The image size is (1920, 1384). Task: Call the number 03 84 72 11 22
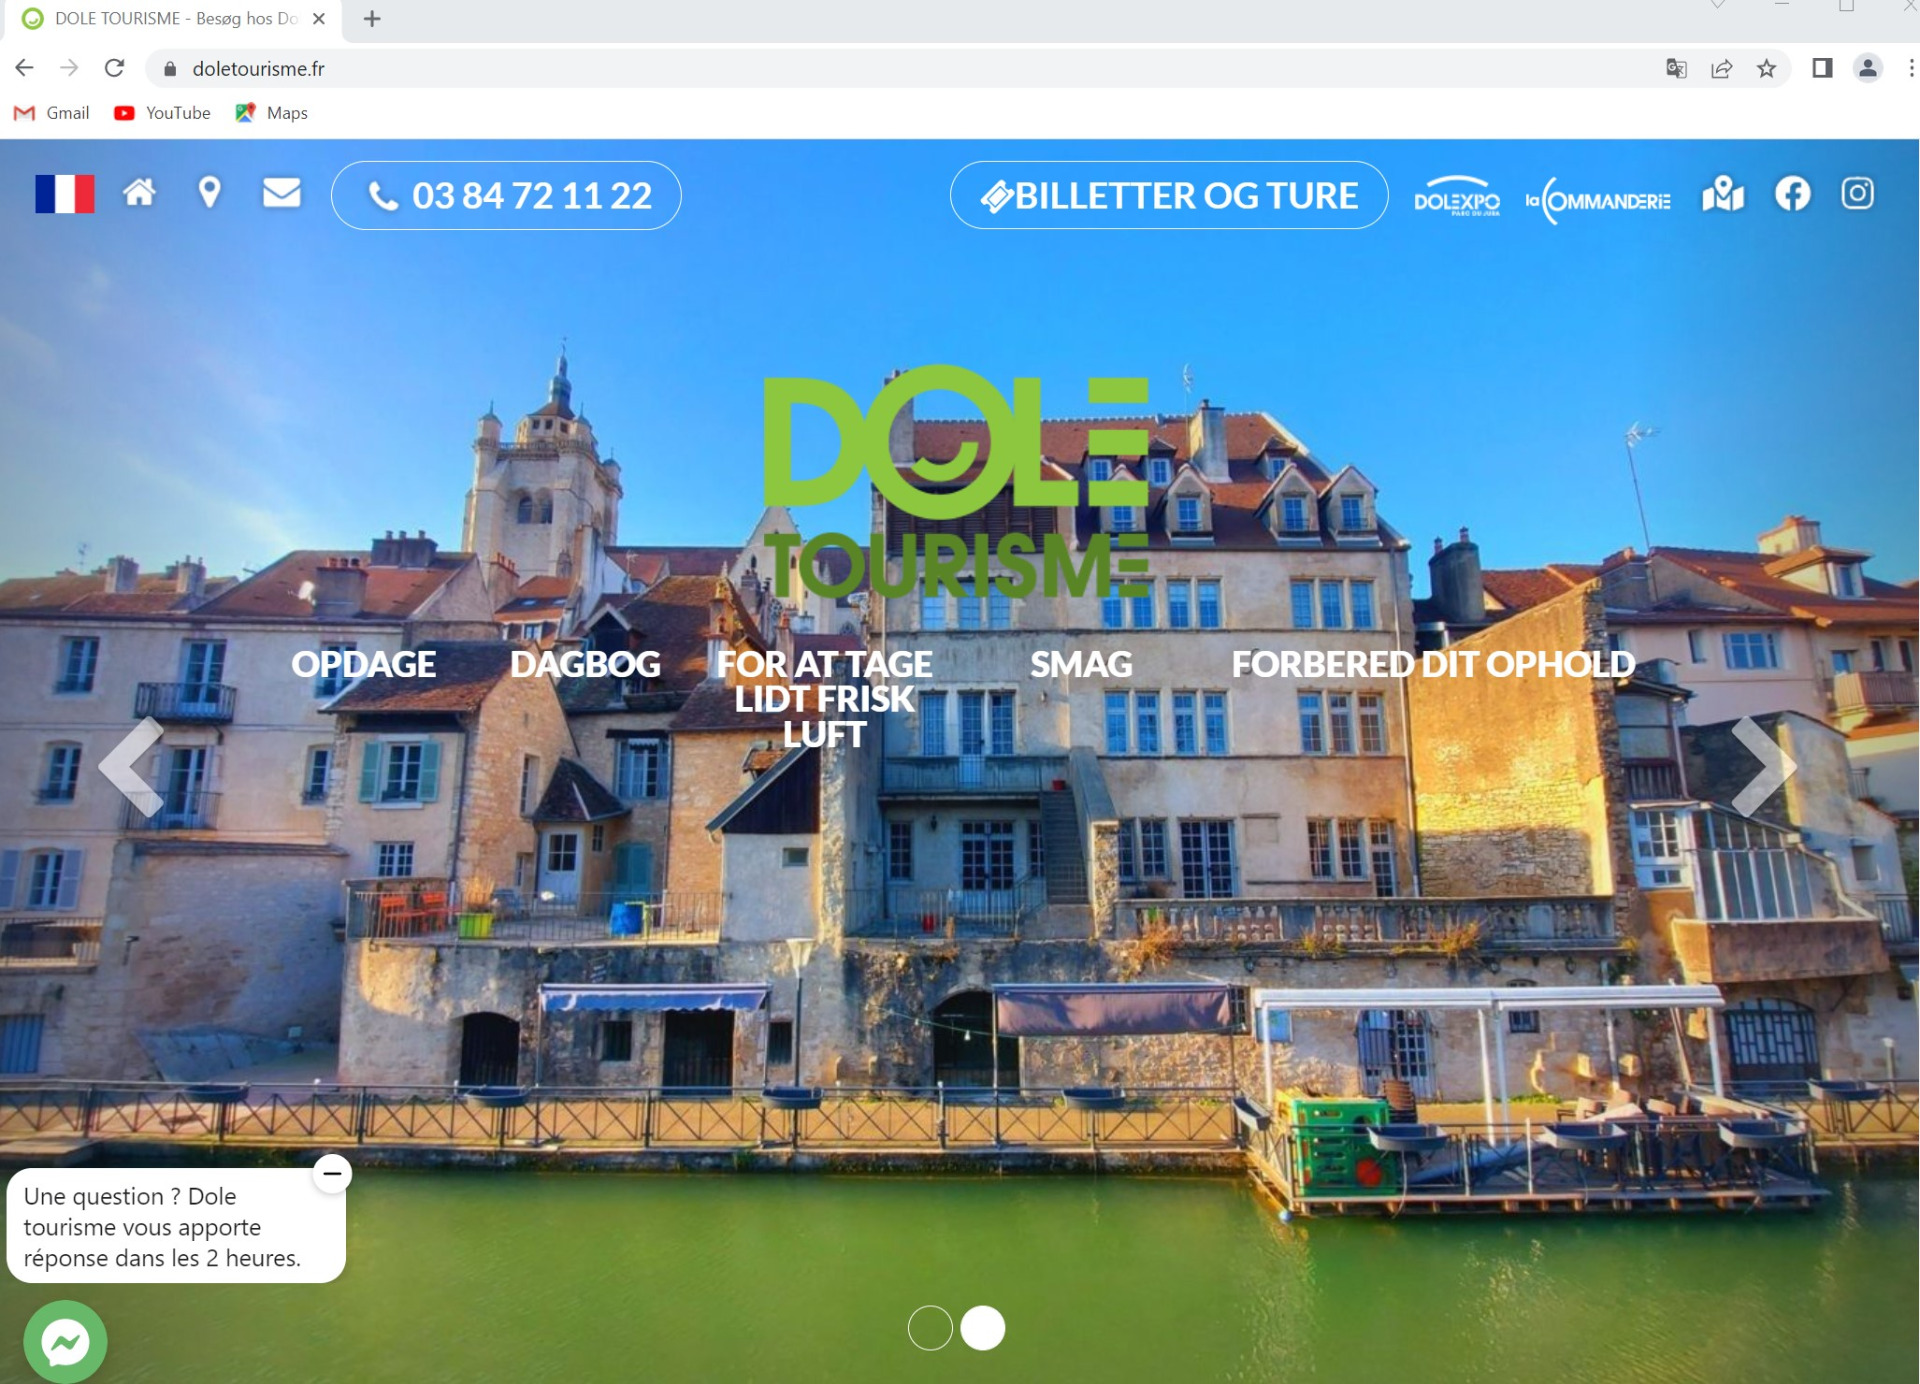[x=506, y=195]
